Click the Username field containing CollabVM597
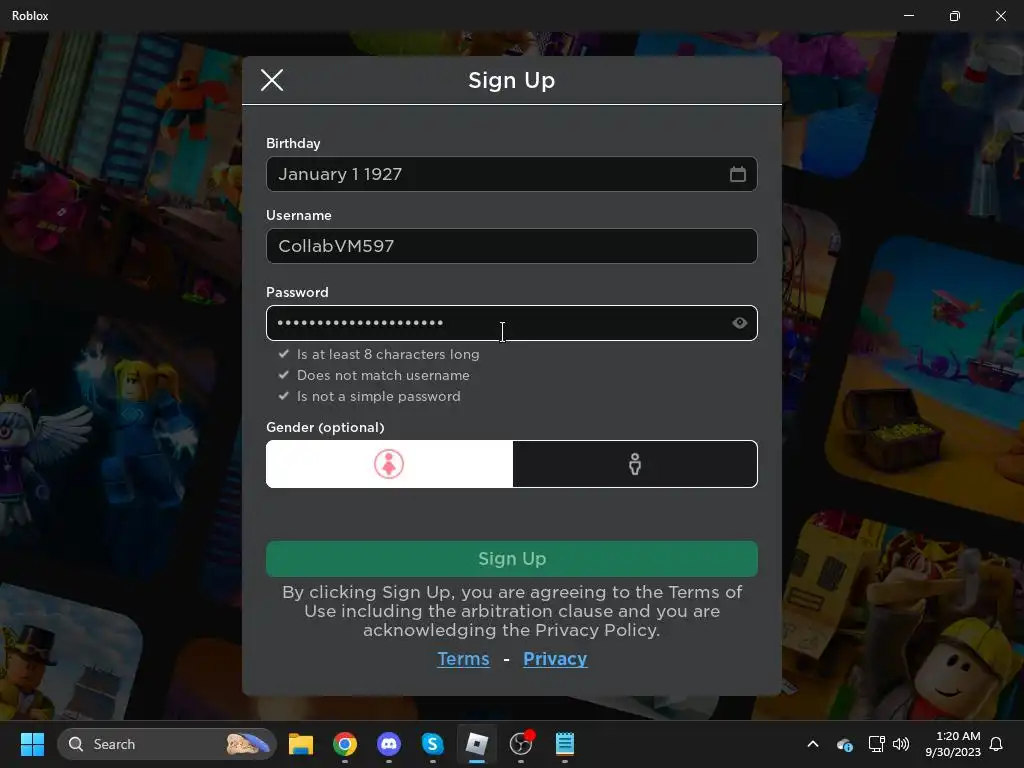The width and height of the screenshot is (1024, 768). [511, 246]
